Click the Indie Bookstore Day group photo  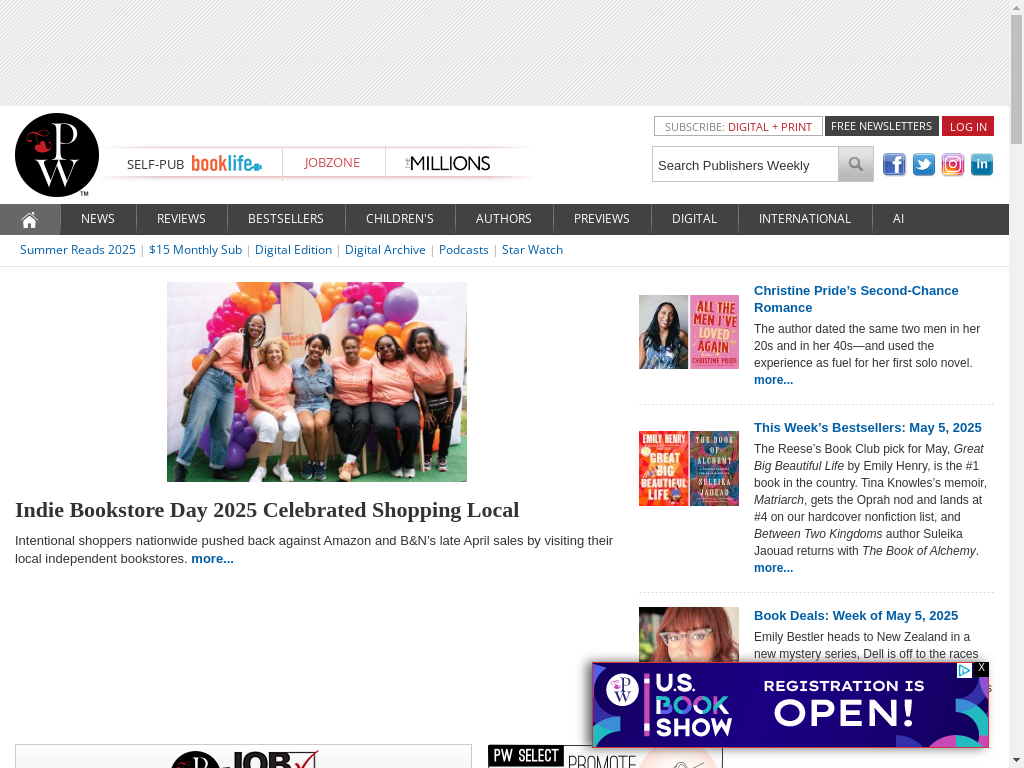(317, 382)
